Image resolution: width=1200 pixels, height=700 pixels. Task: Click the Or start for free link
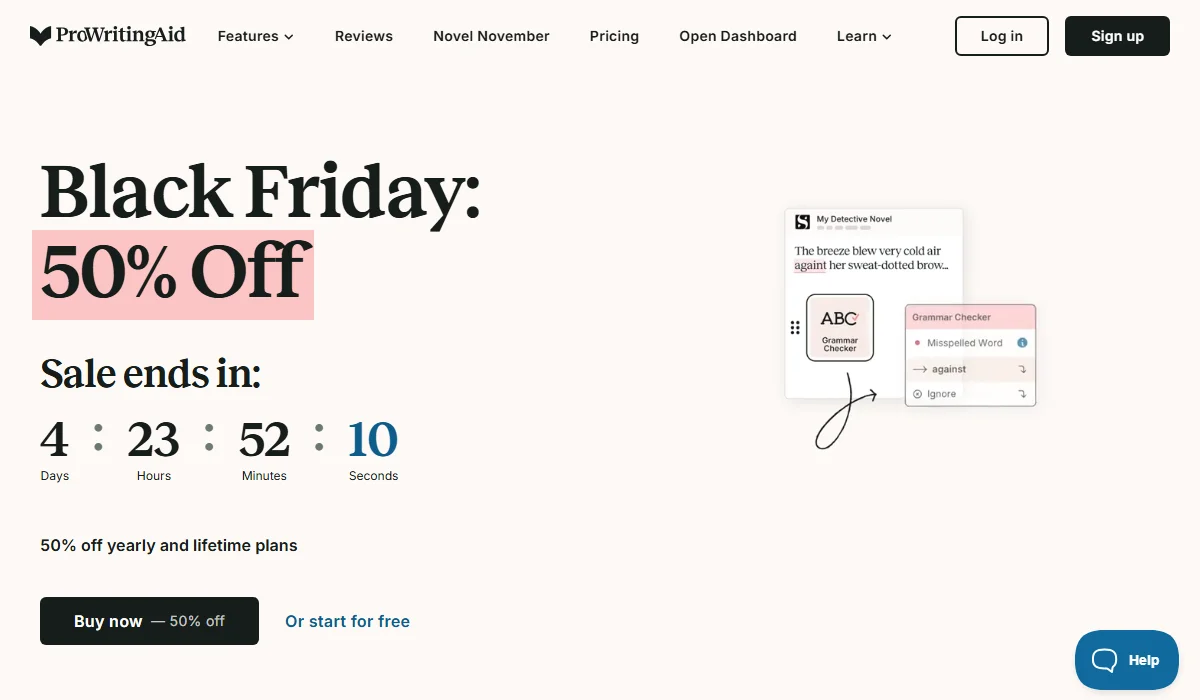pyautogui.click(x=347, y=621)
